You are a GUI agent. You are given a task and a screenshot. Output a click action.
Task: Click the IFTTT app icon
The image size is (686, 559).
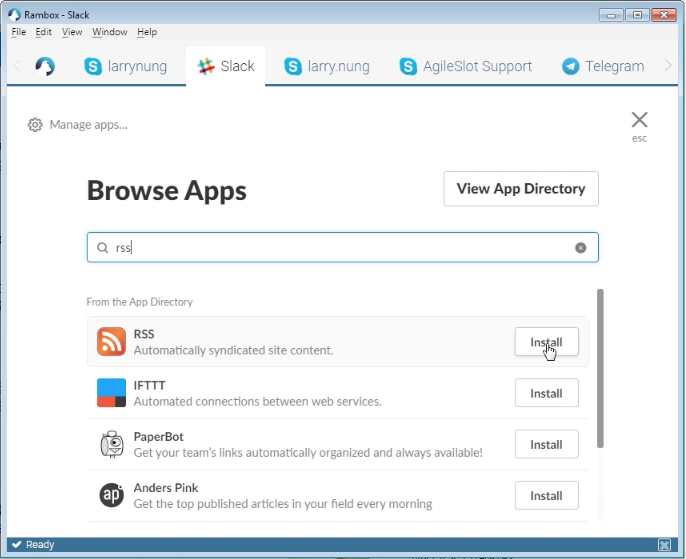pyautogui.click(x=111, y=393)
